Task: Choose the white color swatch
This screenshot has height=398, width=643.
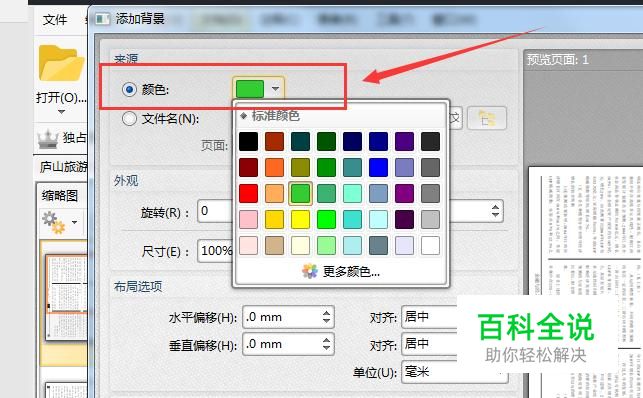Action: 430,246
